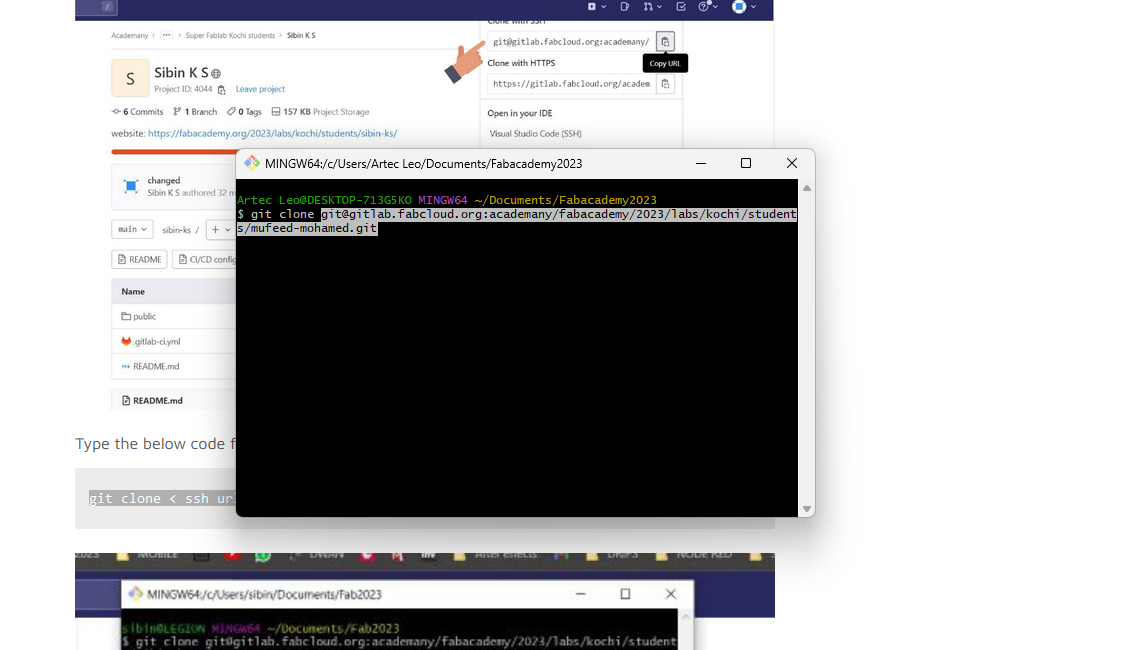This screenshot has width=1133, height=650.
Task: Click the highlighted mufeed-mohamed.git text
Action: click(314, 228)
